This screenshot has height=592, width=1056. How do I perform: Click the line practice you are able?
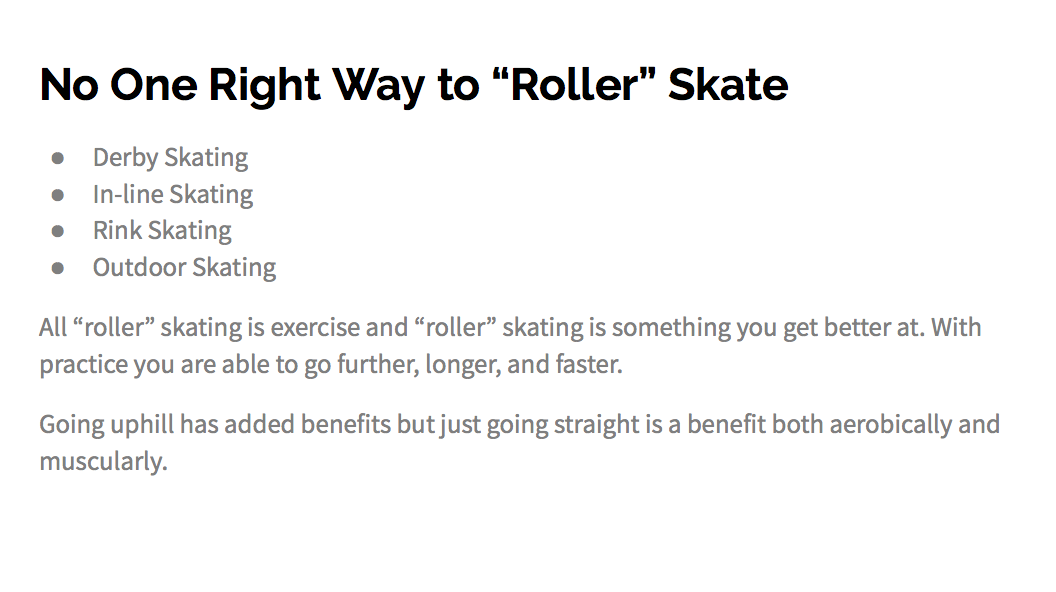click(x=331, y=365)
